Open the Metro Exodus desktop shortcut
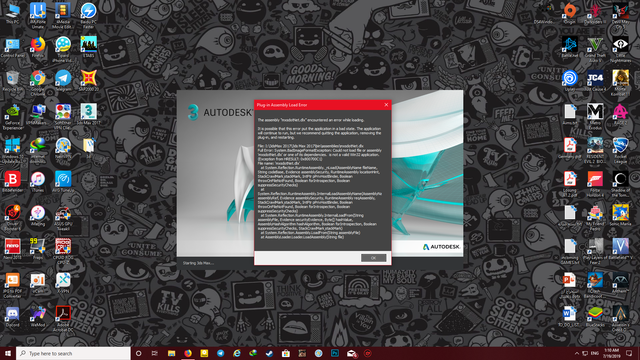The height and width of the screenshot is (360, 640). click(595, 117)
